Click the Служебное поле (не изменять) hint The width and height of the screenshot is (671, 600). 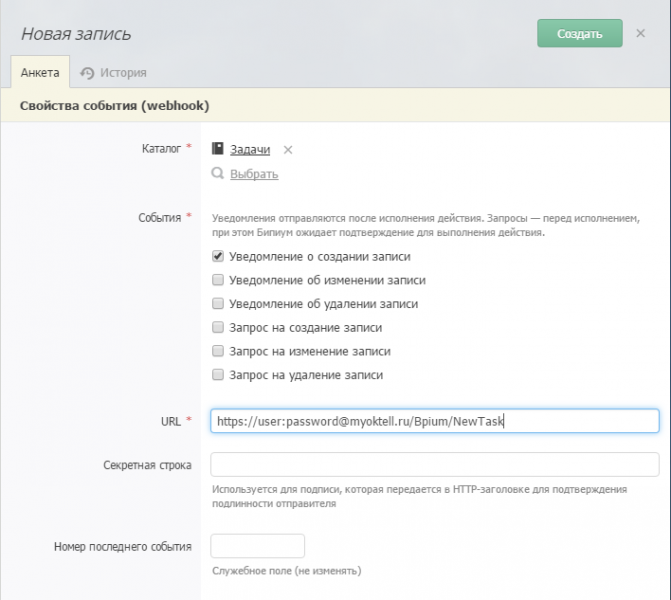coord(287,571)
